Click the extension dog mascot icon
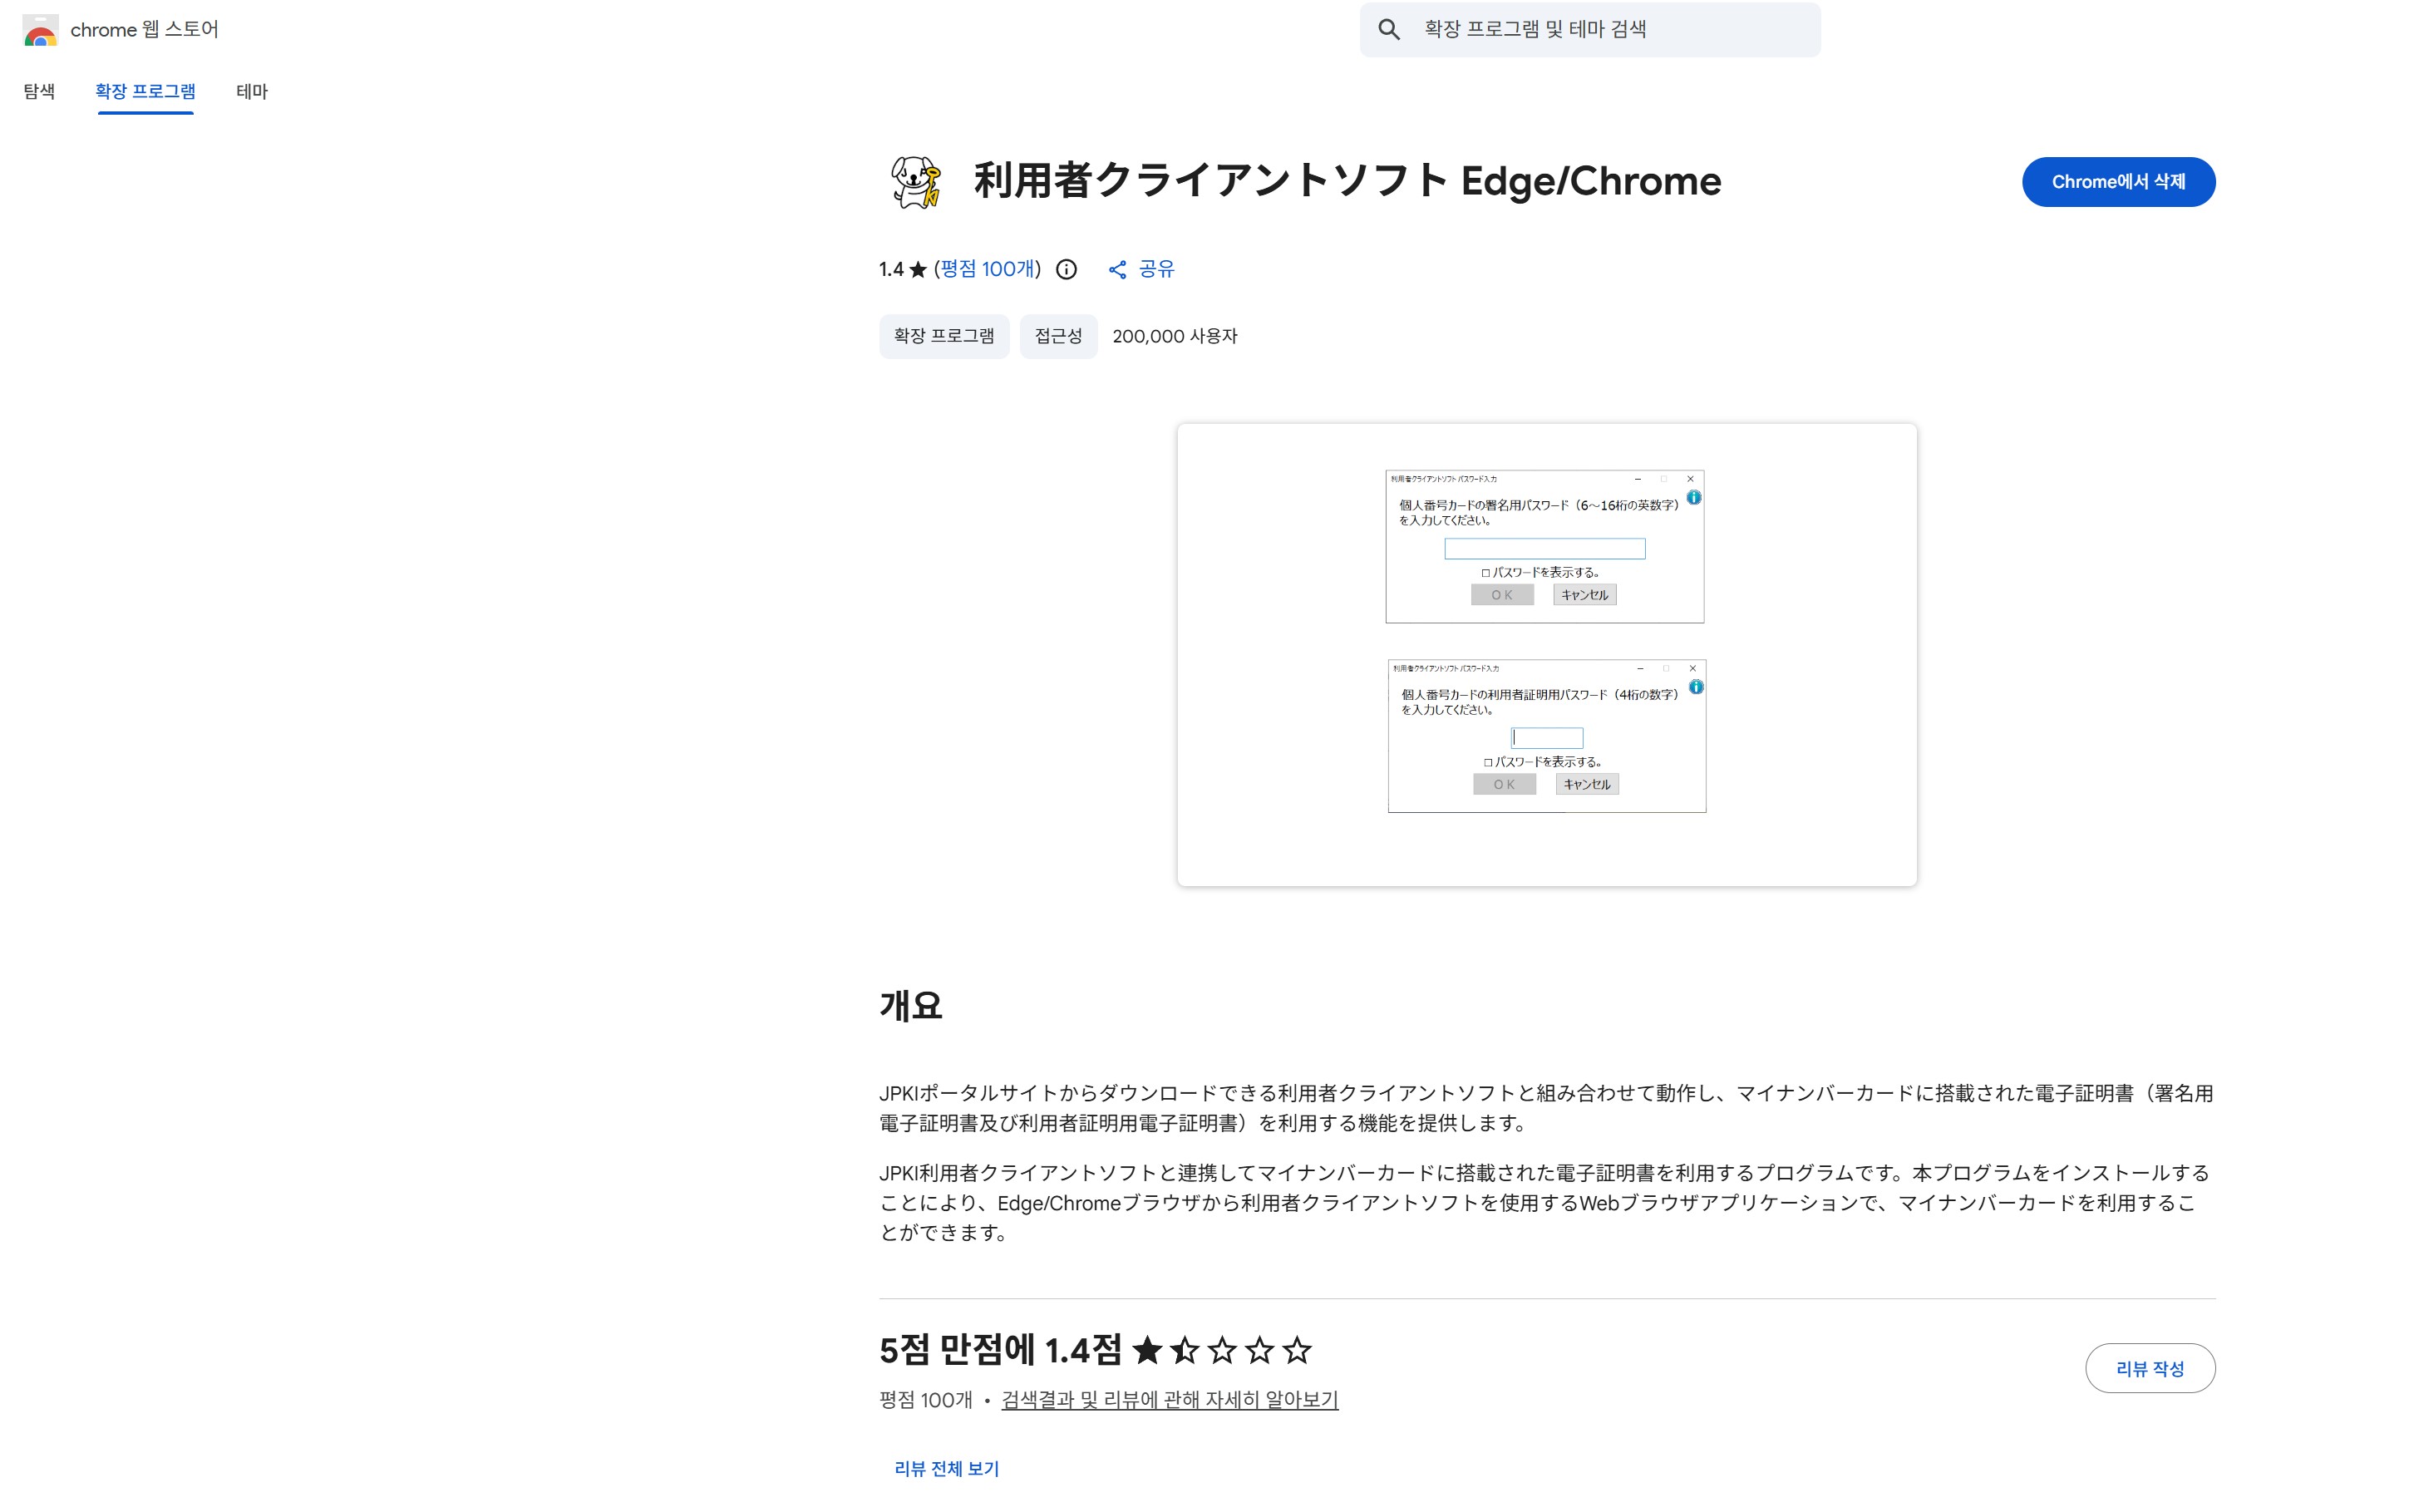 coord(915,182)
